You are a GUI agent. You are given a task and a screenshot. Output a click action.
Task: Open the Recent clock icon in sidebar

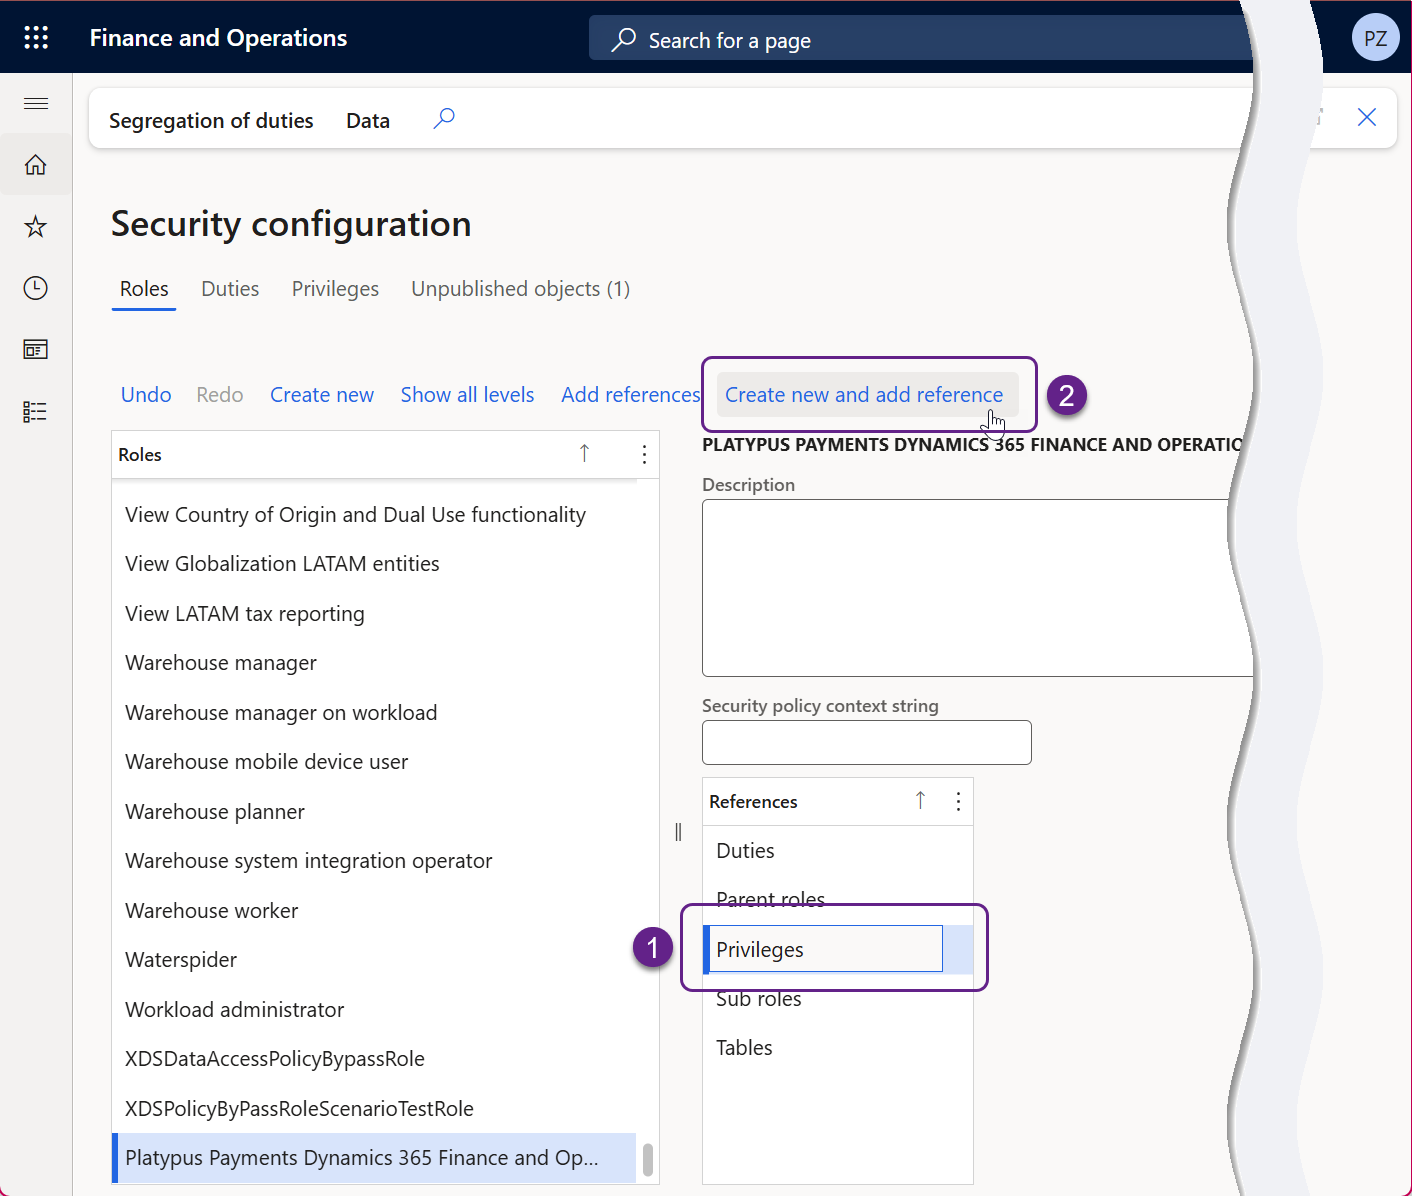[x=36, y=289]
